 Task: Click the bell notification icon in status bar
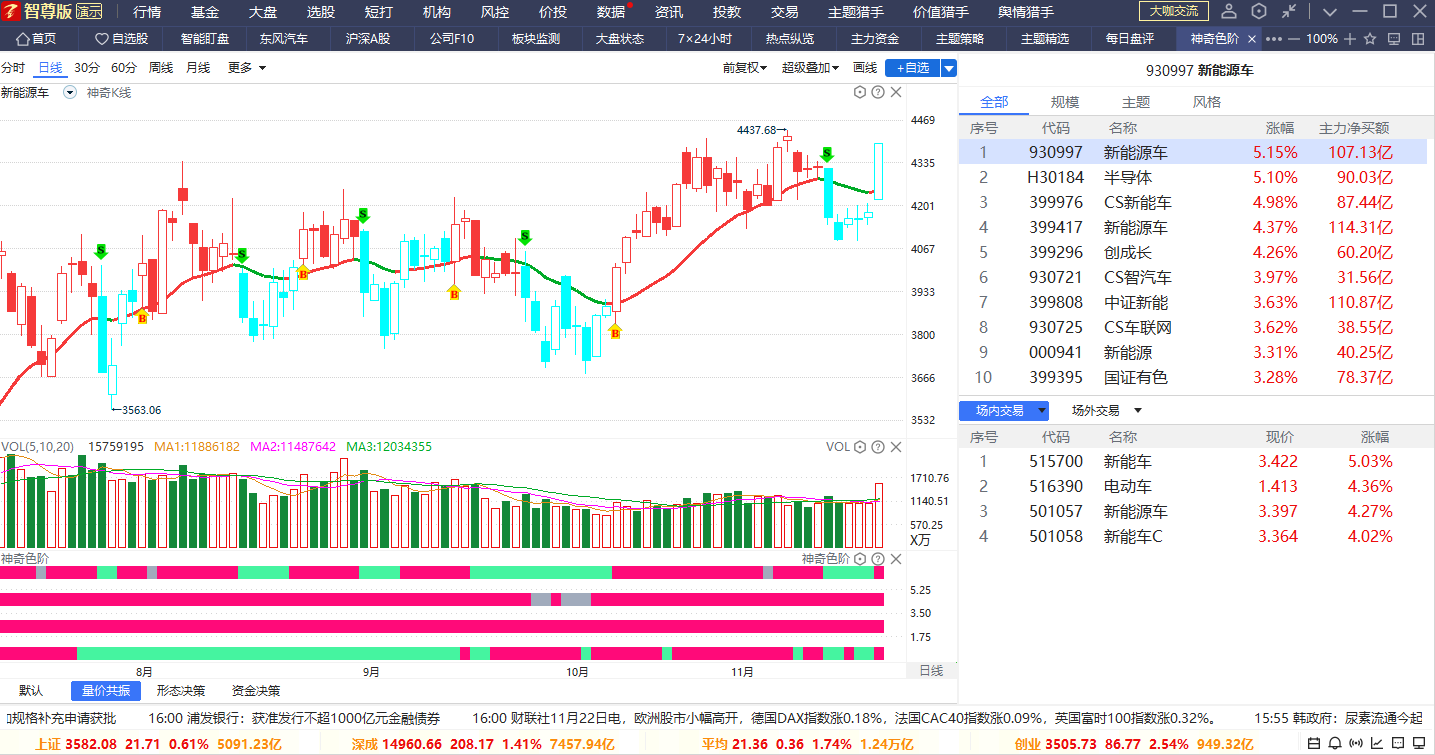pyautogui.click(x=1335, y=743)
